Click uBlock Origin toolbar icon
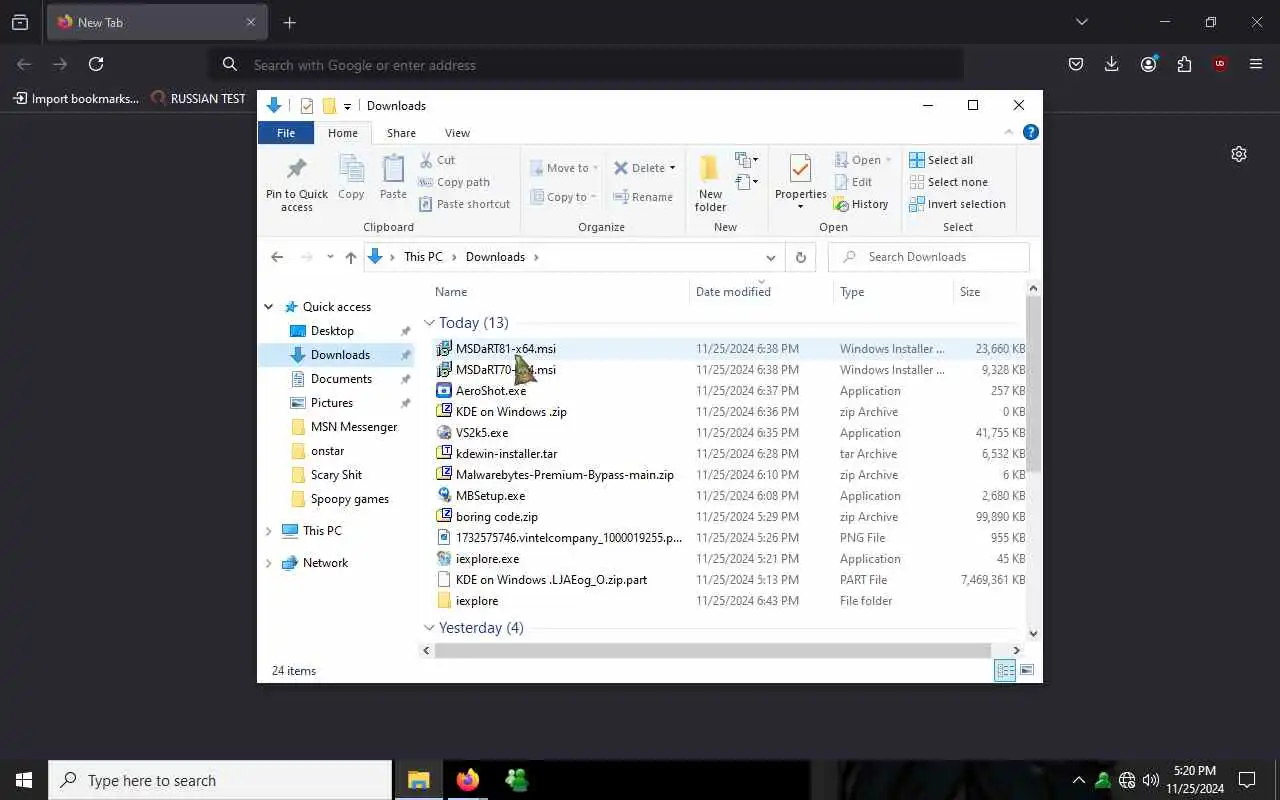Screen dimensions: 1280x800 pos(1220,64)
